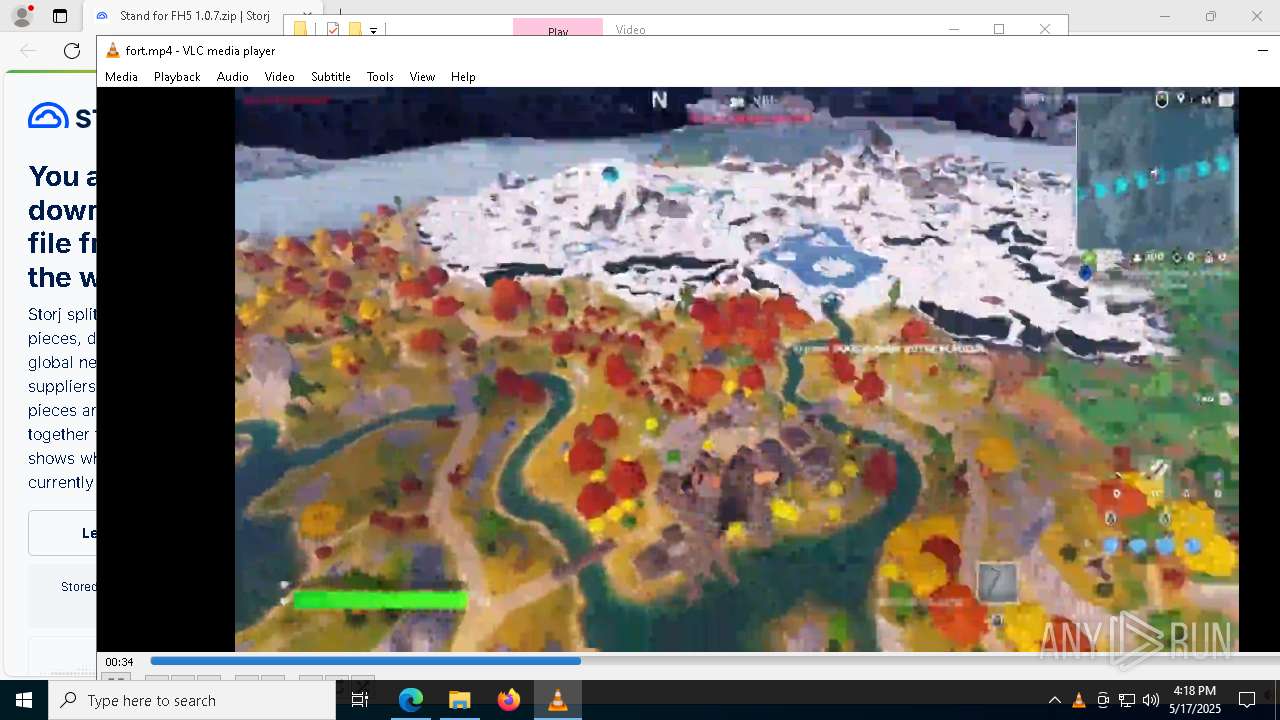Select the Video tab in File Explorer
This screenshot has height=720, width=1280.
pos(630,29)
